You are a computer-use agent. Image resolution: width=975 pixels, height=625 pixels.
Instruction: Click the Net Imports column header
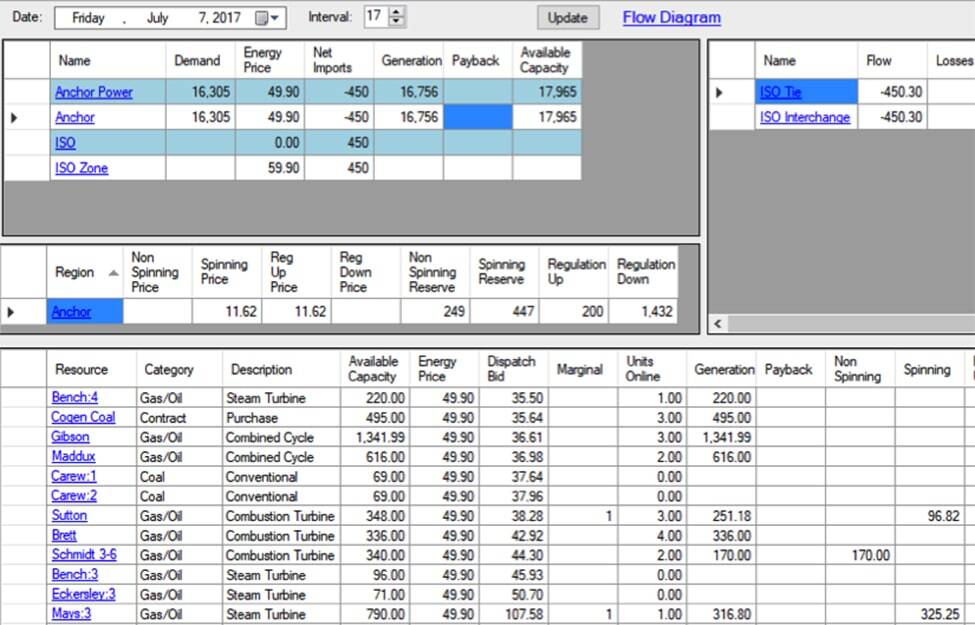pos(339,60)
